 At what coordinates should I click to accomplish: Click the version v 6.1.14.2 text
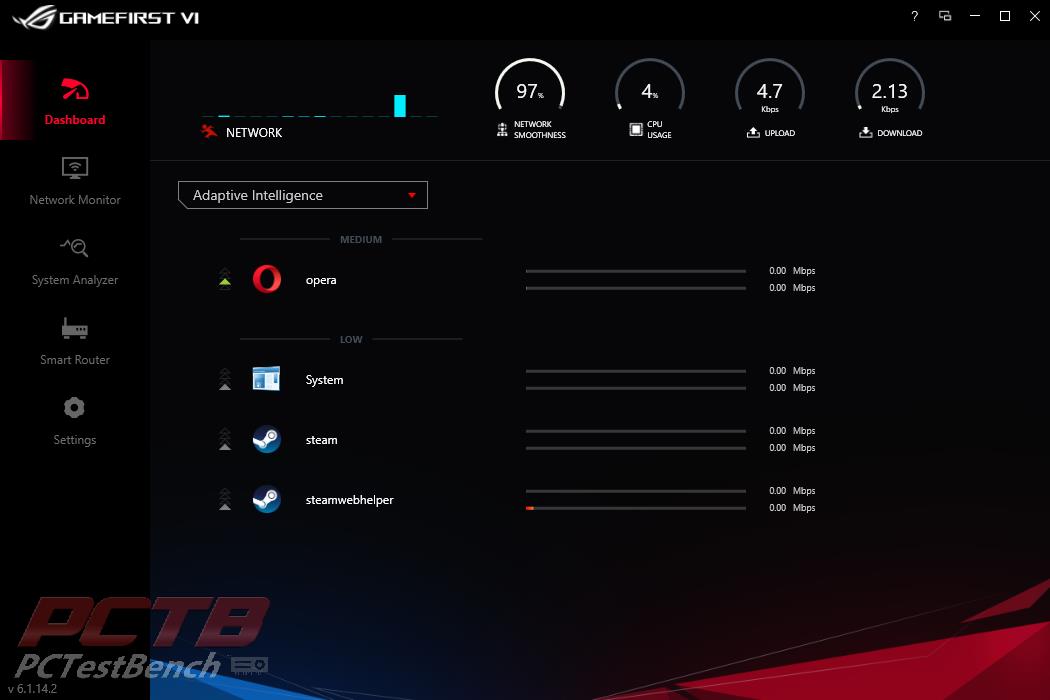pos(33,689)
